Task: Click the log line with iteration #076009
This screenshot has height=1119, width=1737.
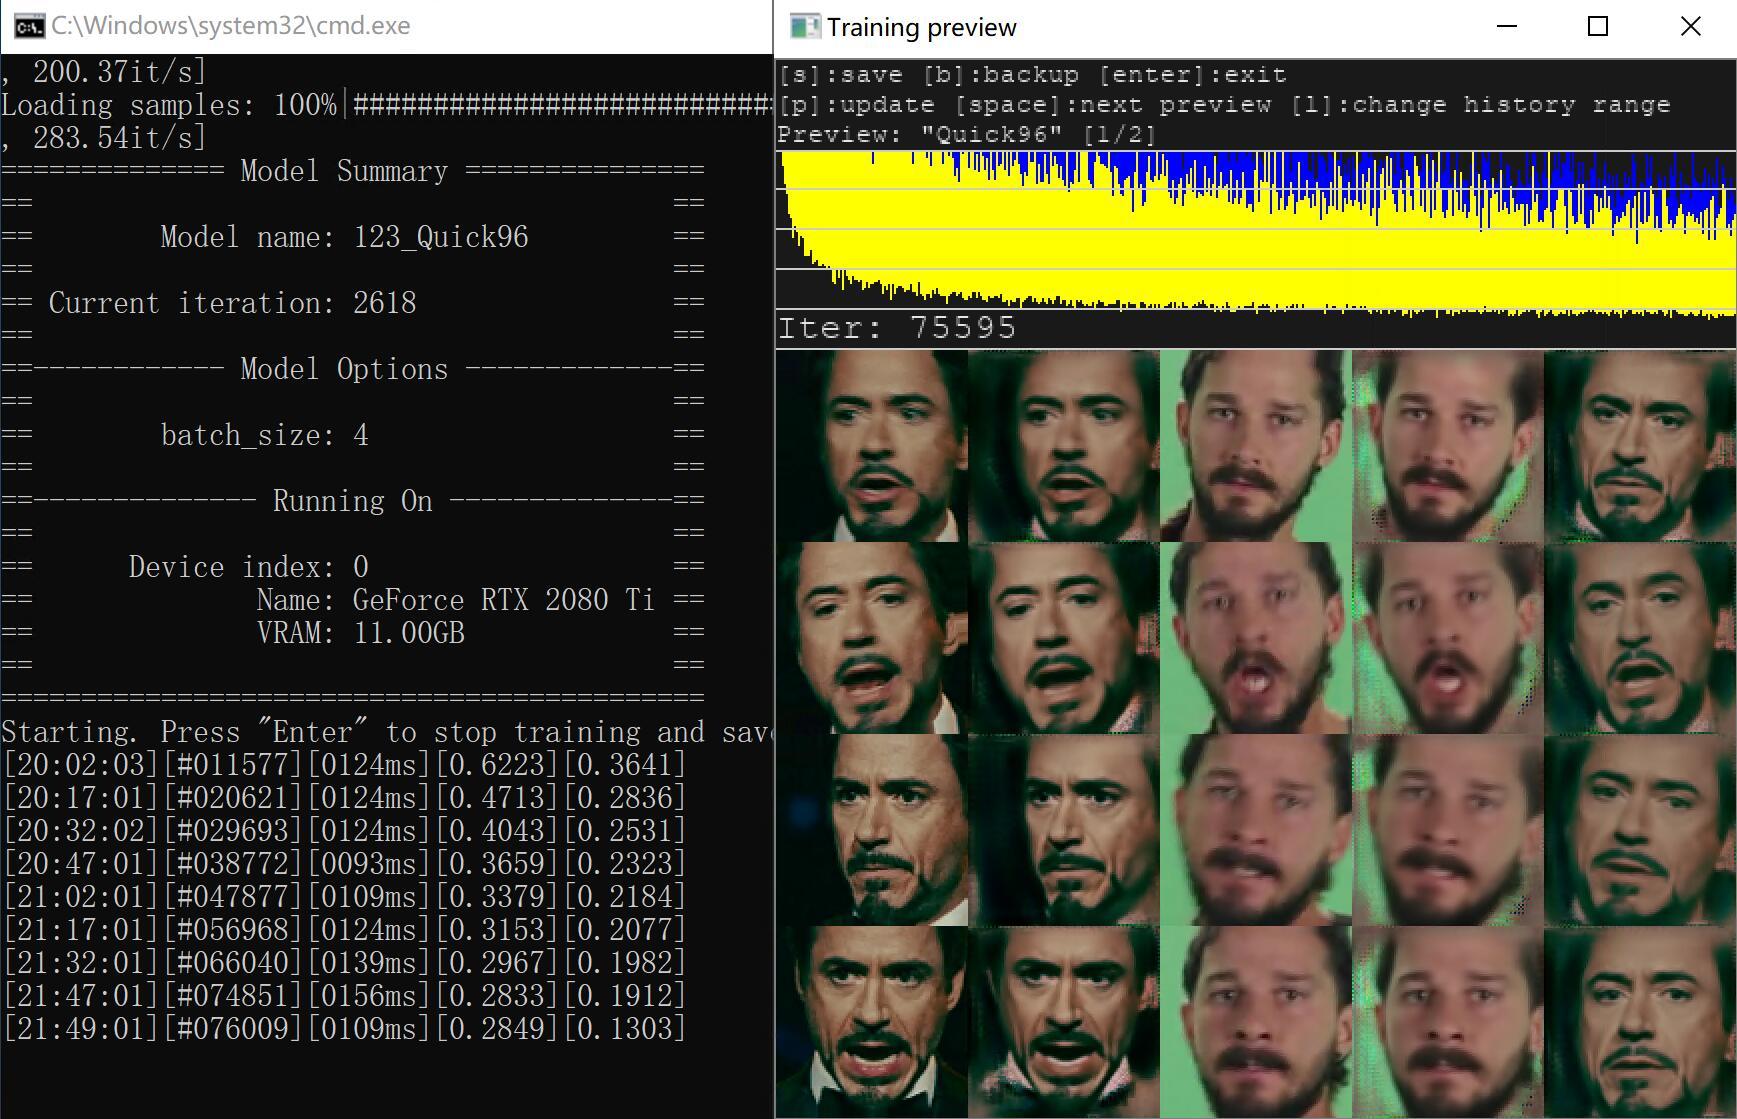Action: tap(344, 1029)
